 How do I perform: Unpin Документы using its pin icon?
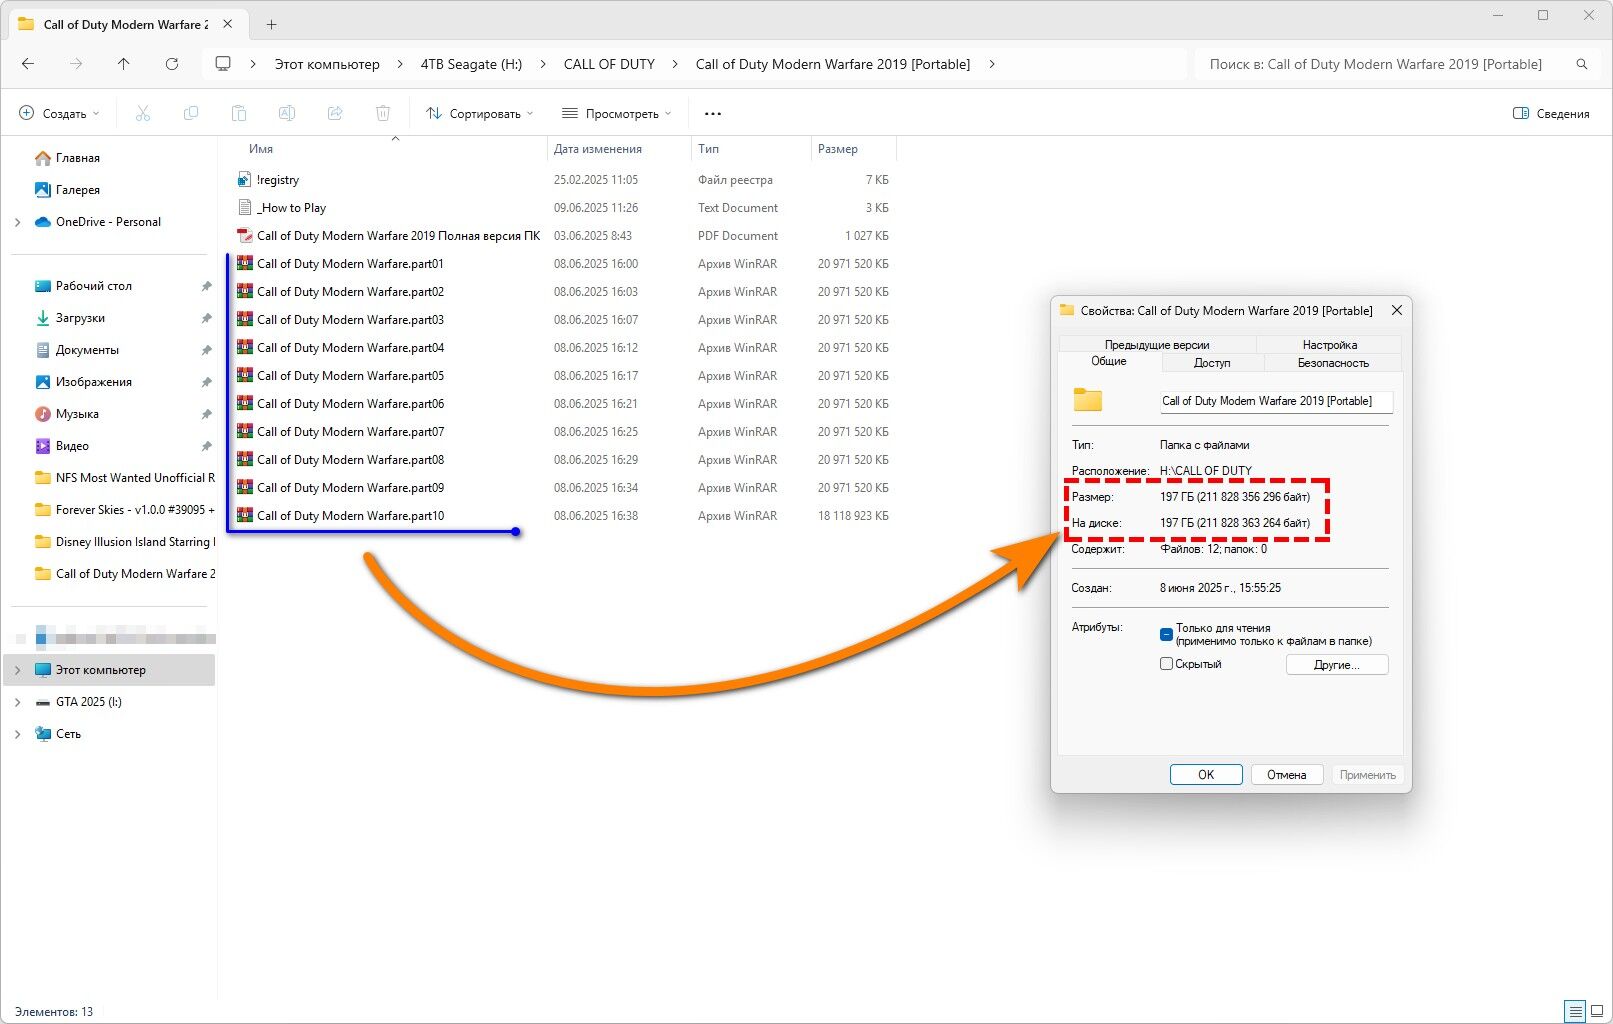(x=206, y=350)
